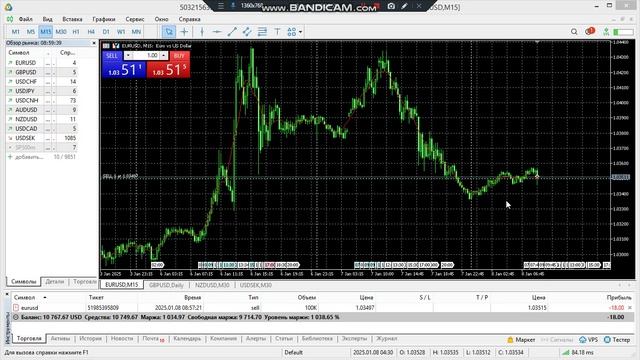Switch chart to W1 timeframe
Viewport: 640px width, 360px height.
coord(121,31)
